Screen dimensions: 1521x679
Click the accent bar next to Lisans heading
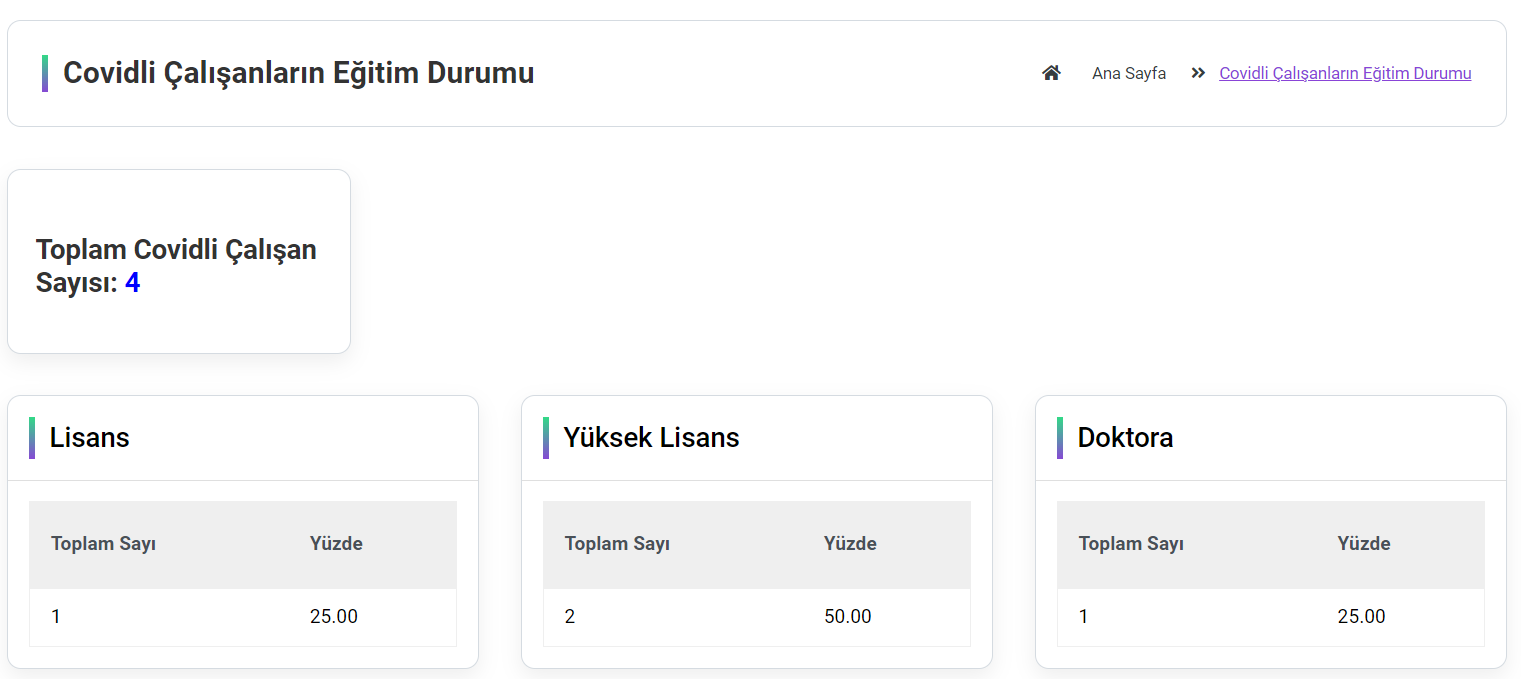(x=33, y=437)
